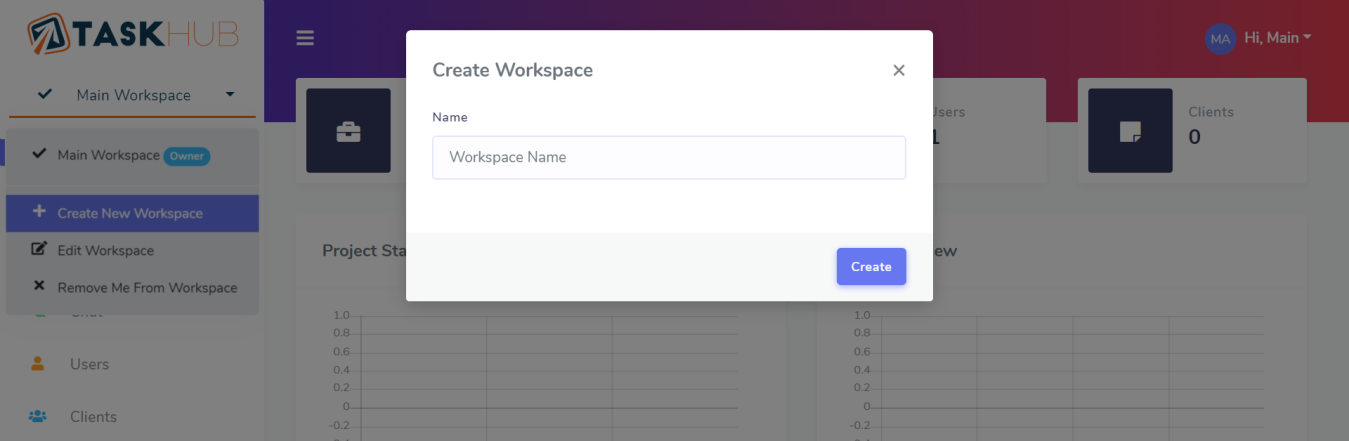Focus the Workspace Name input field
Screen dimensions: 1349x441
coord(668,157)
